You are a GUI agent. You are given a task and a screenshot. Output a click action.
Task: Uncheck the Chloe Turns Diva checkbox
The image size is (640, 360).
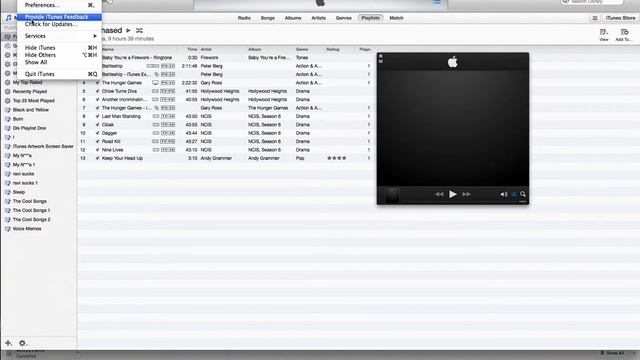coord(98,91)
